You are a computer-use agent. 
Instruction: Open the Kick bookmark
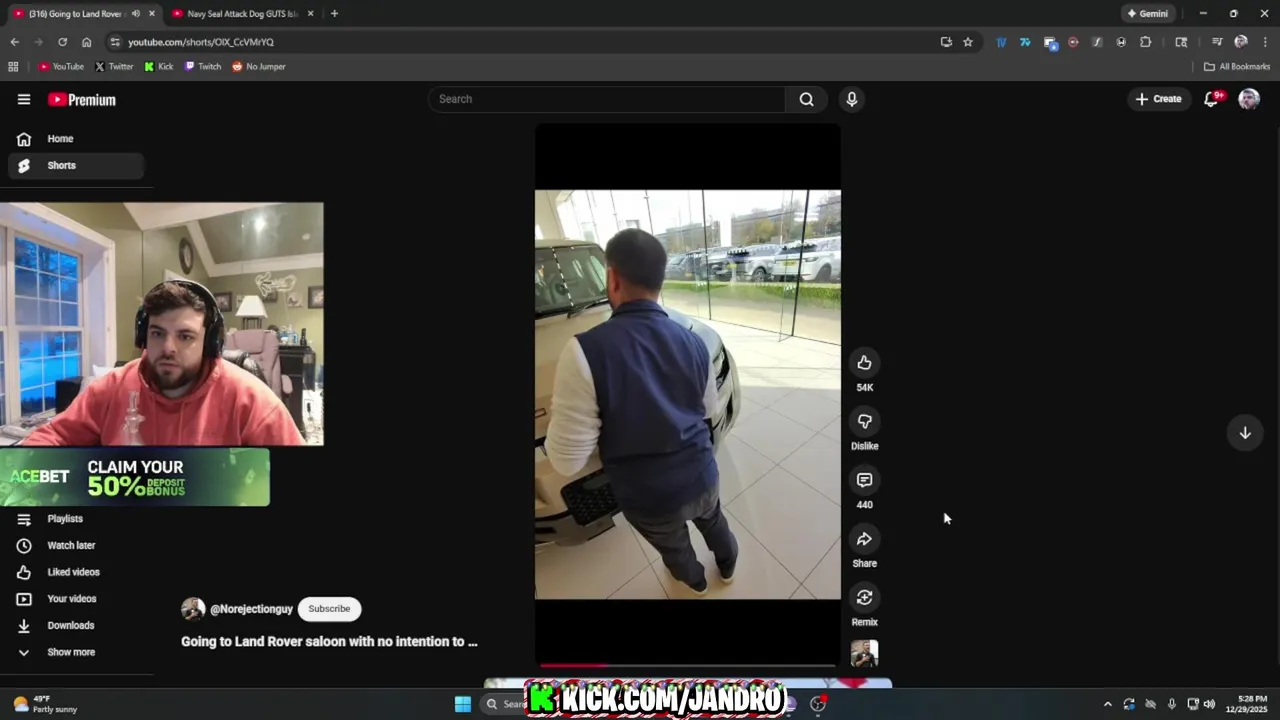coord(159,67)
